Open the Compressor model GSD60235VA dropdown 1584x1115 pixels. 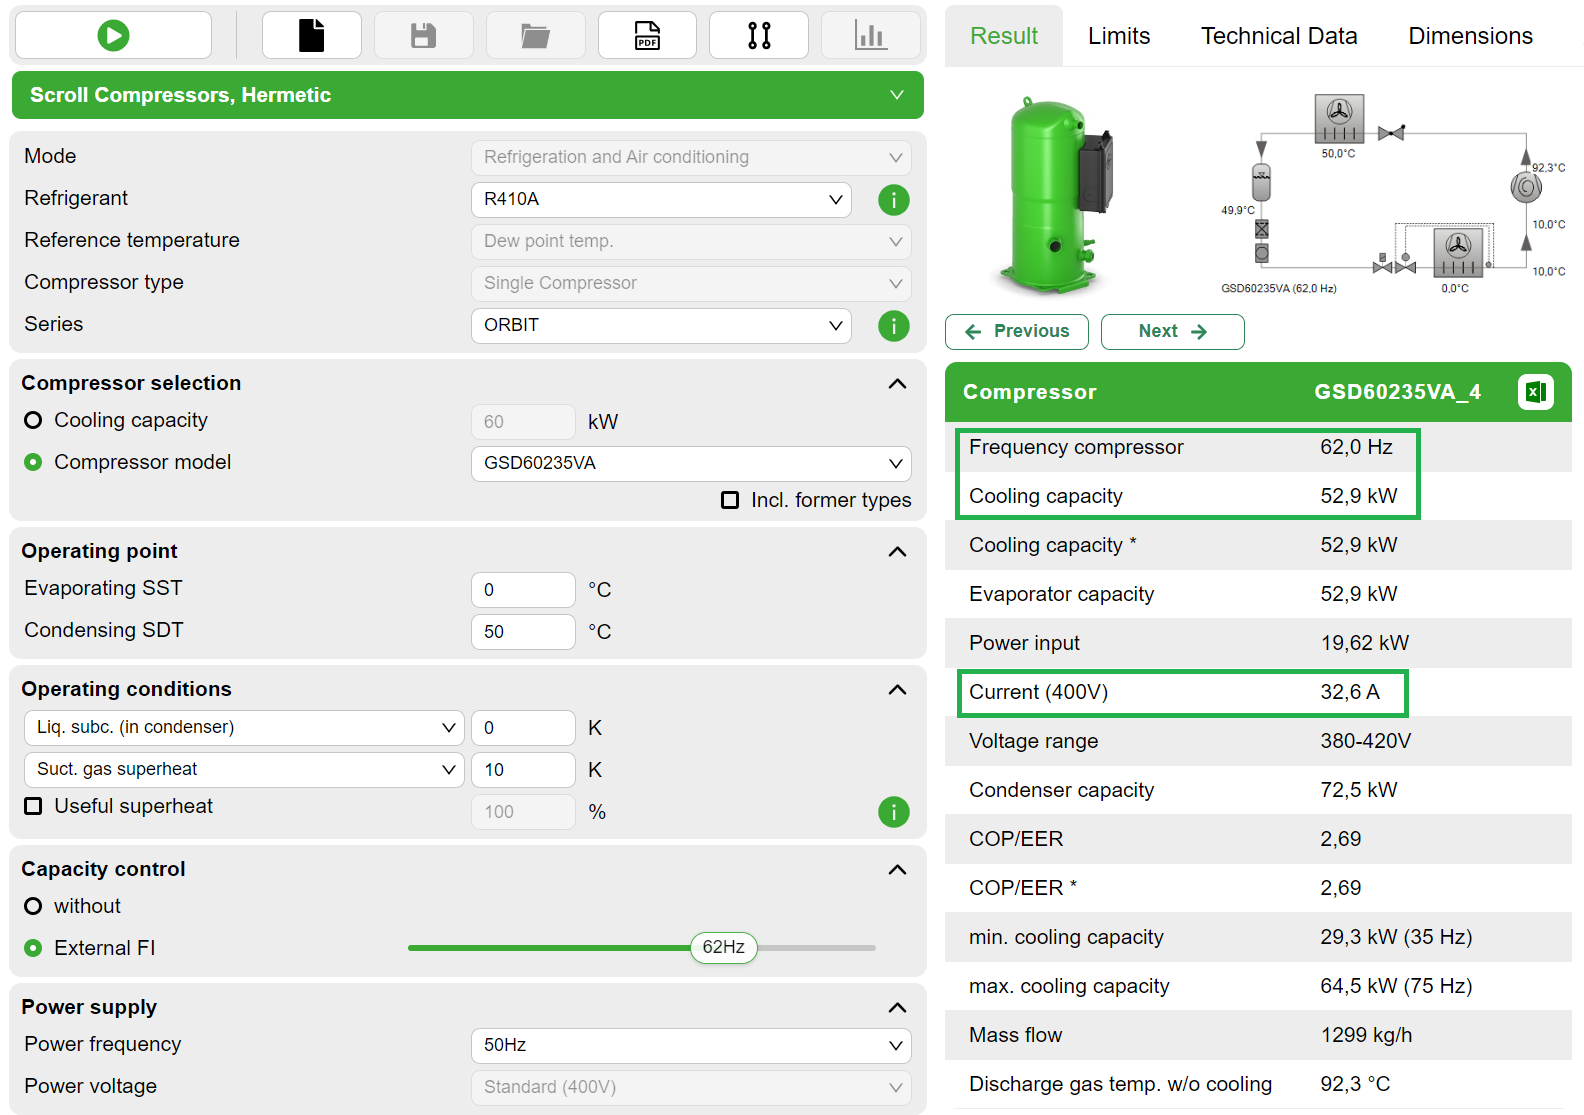tap(691, 463)
